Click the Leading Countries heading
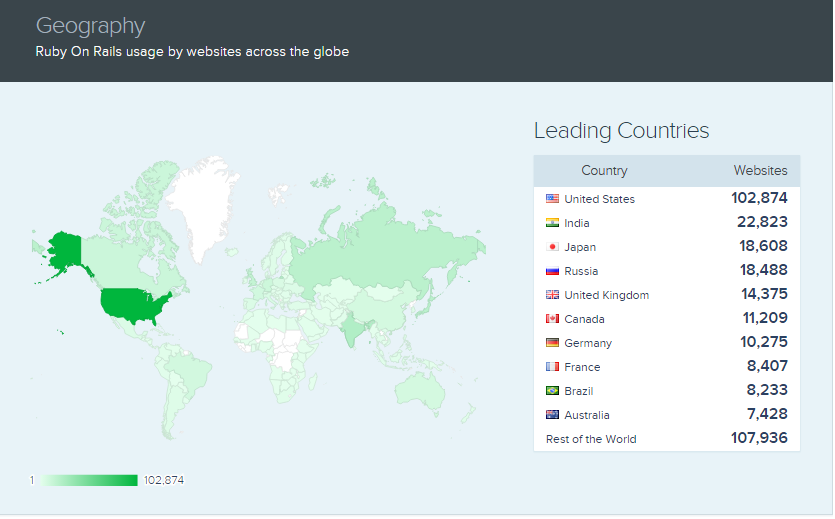Image resolution: width=835 pixels, height=519 pixels. coord(621,130)
